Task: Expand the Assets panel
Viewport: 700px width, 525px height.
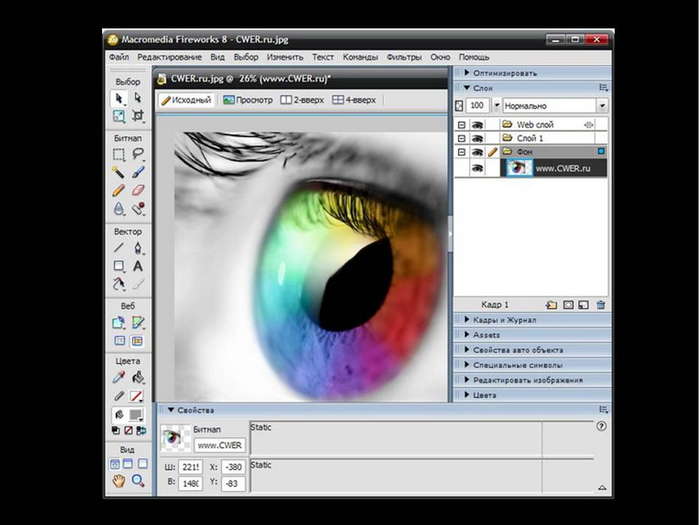Action: (x=467, y=335)
